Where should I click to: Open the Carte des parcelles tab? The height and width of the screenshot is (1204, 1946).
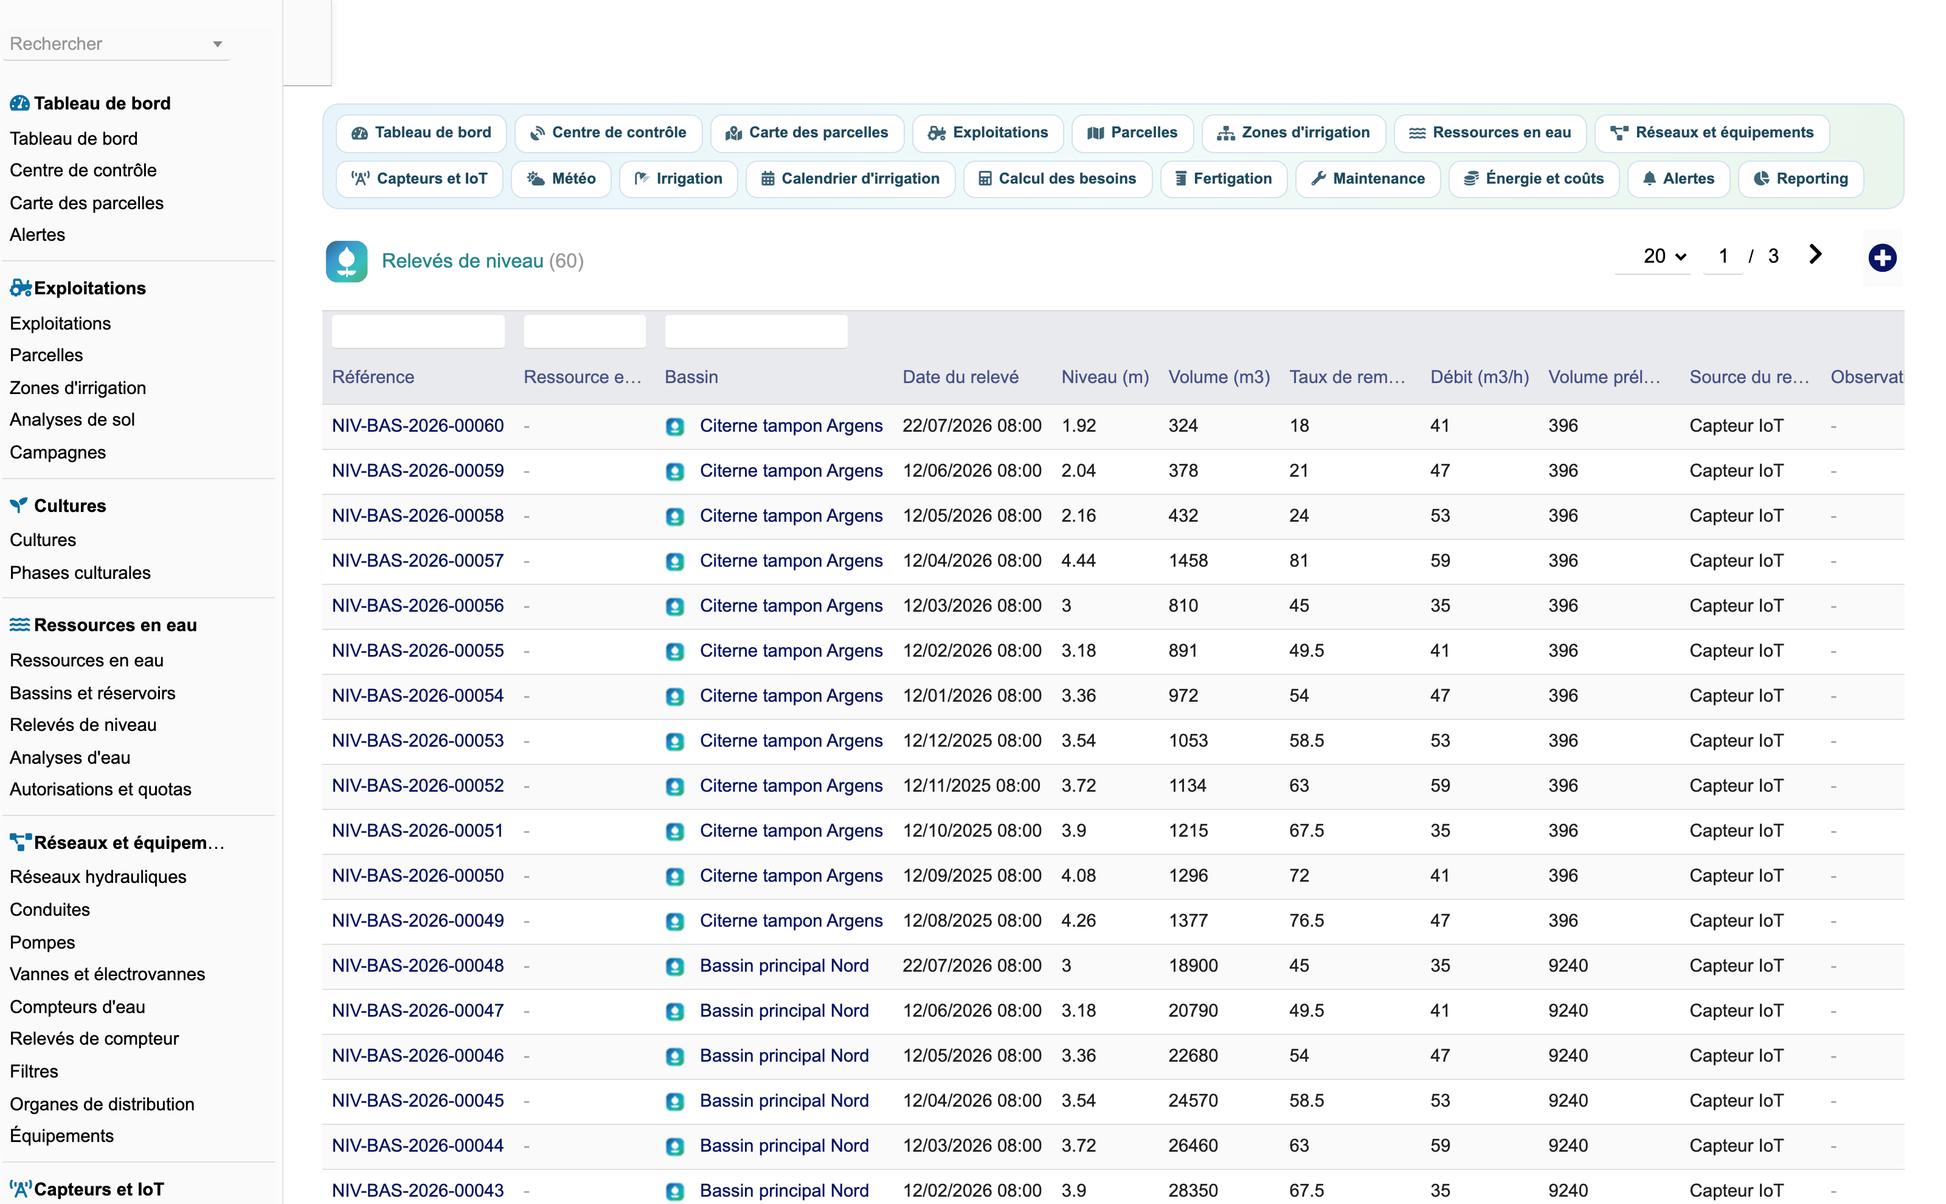click(806, 133)
